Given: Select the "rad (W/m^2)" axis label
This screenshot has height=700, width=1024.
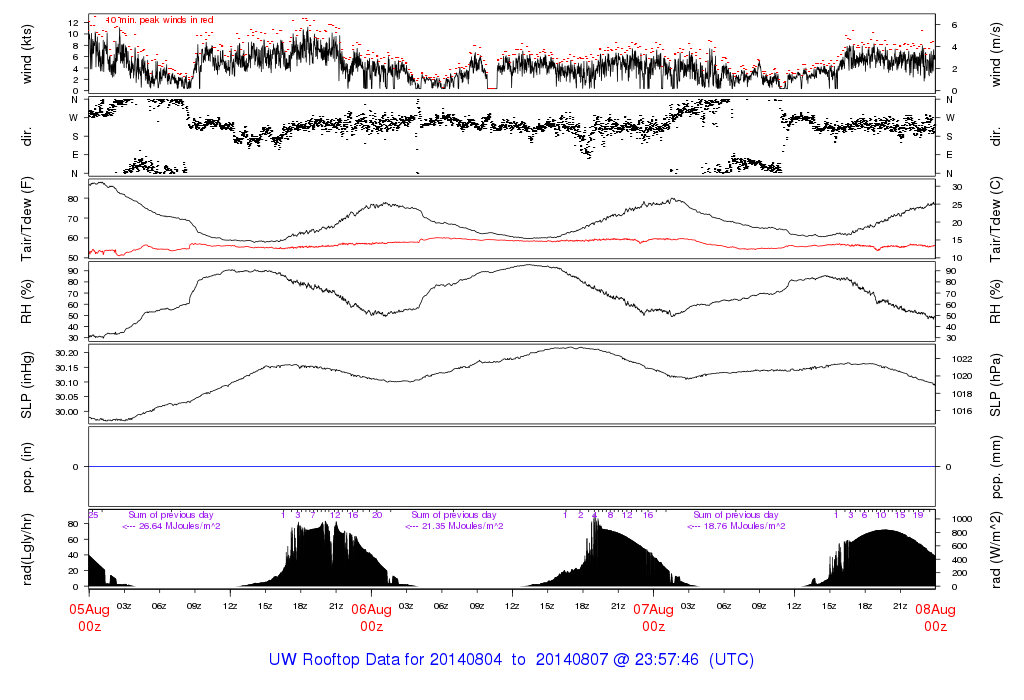Looking at the screenshot, I should point(995,550).
